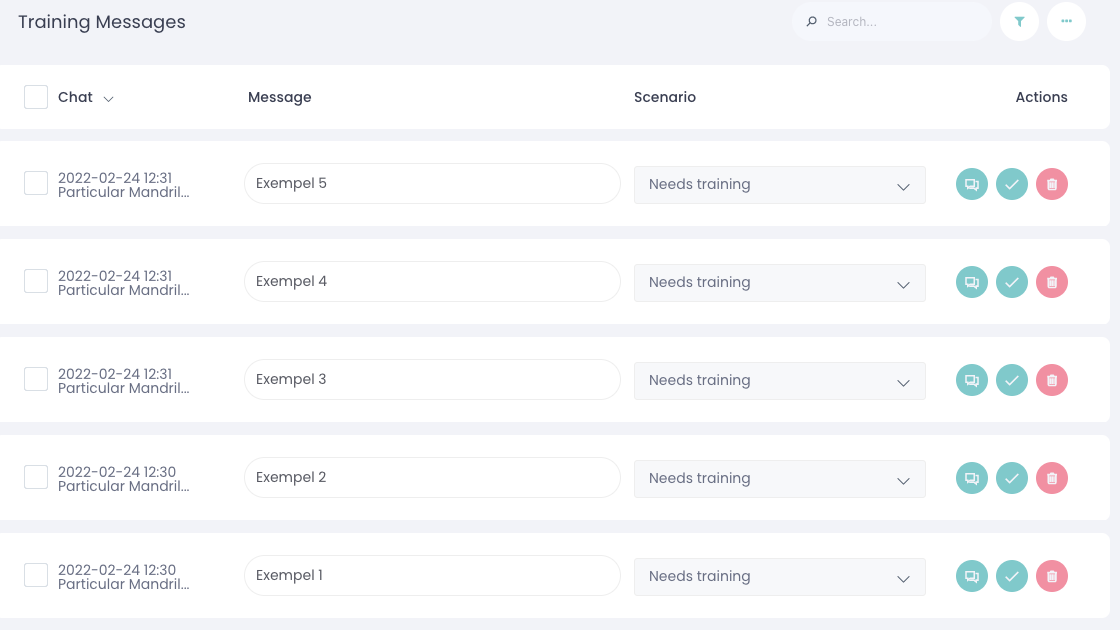The height and width of the screenshot is (630, 1120).
Task: Expand the Scenario dropdown for Exempel 5
Action: [x=779, y=185]
